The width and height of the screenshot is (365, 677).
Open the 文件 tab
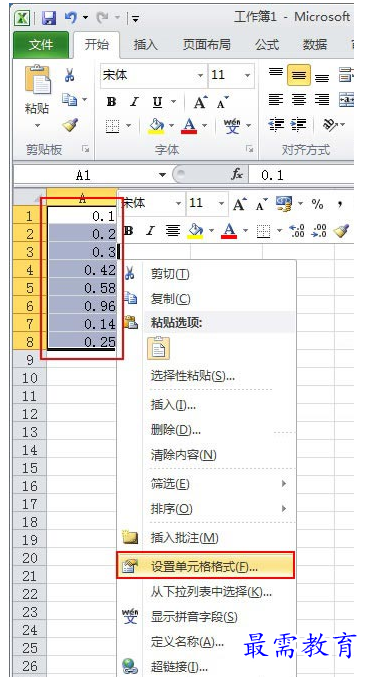pyautogui.click(x=41, y=44)
